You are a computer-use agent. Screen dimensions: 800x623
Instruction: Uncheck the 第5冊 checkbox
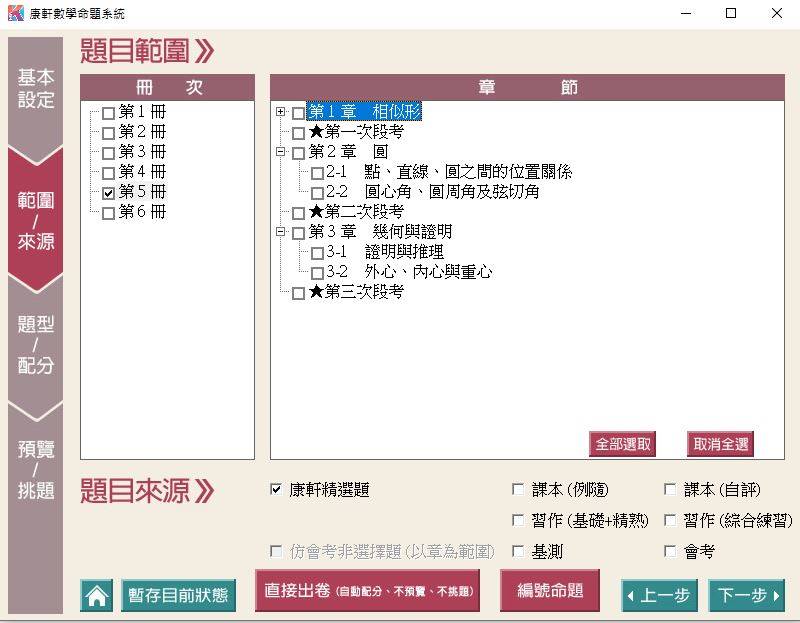tap(108, 193)
